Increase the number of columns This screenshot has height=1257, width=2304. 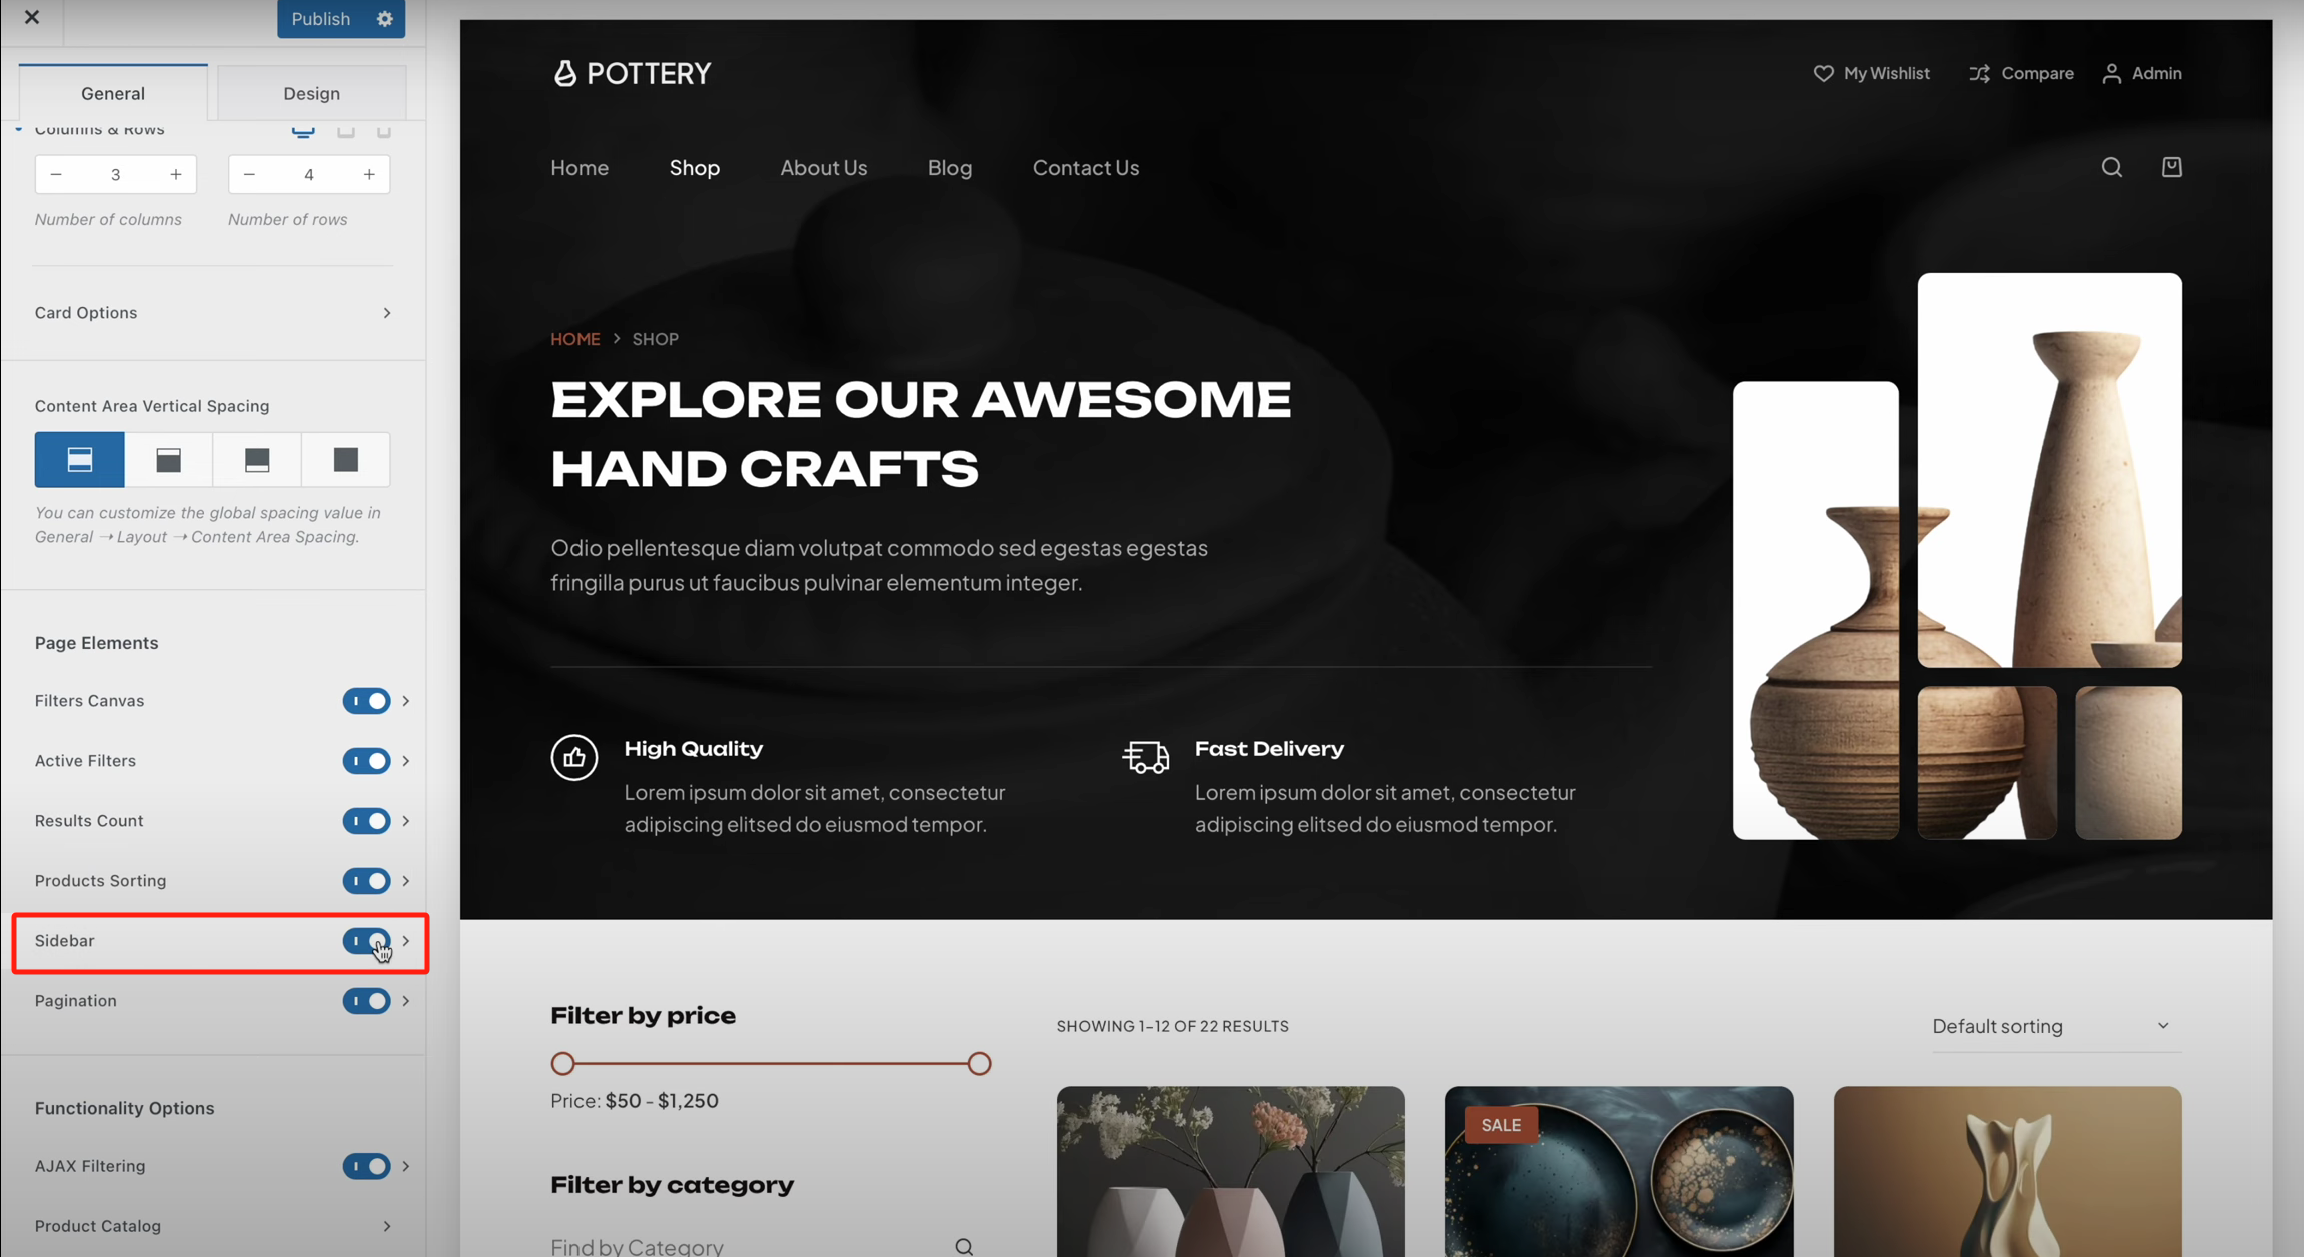(x=176, y=174)
